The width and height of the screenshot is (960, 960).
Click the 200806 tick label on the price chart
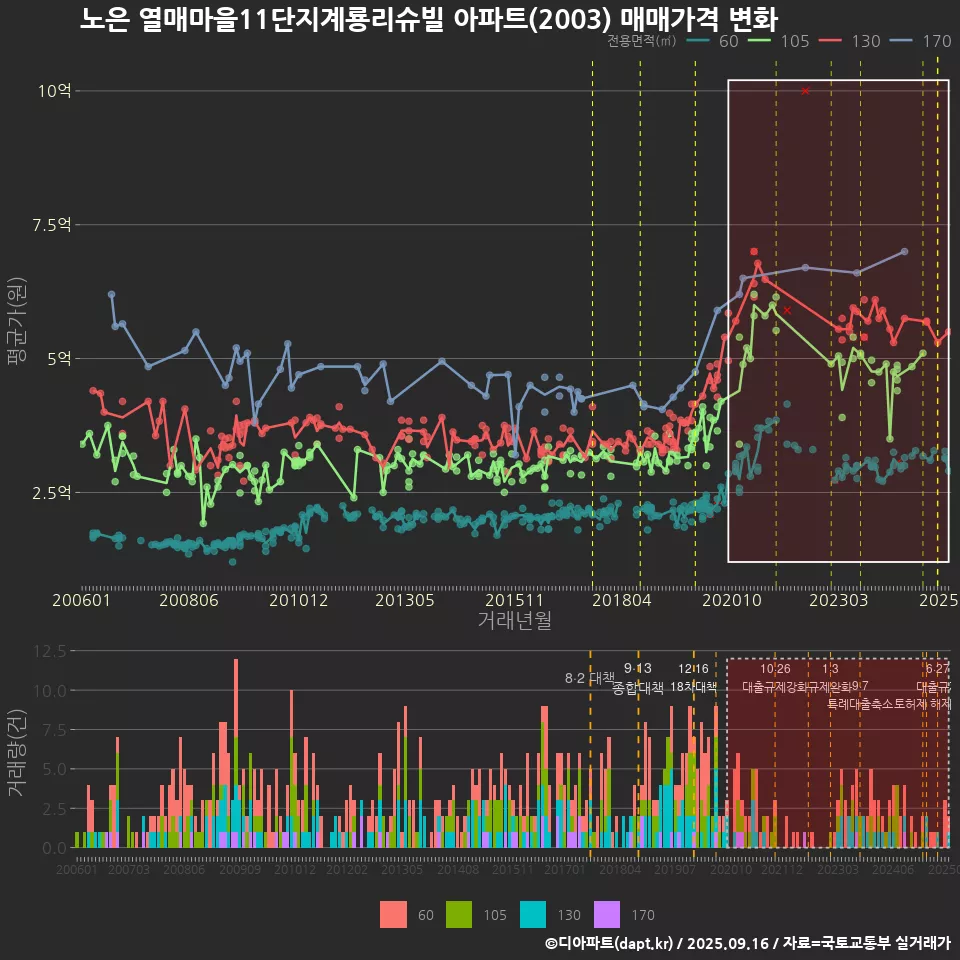(189, 600)
